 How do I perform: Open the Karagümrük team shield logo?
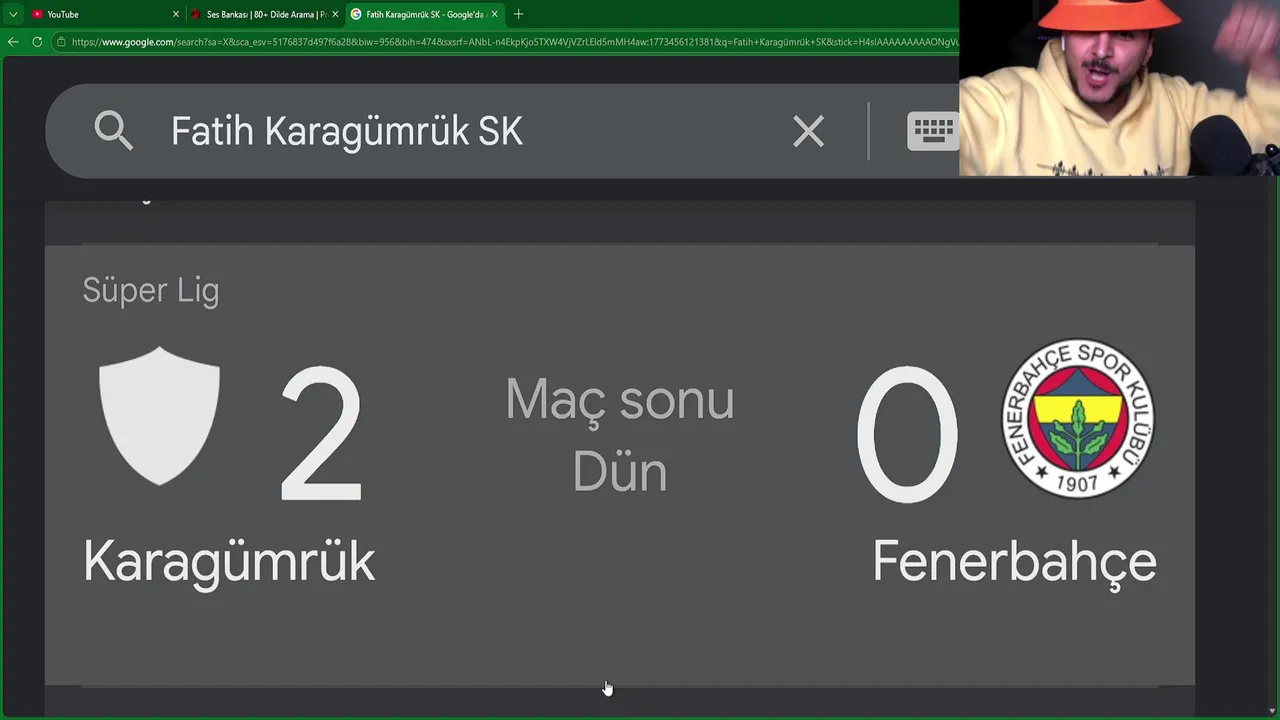pyautogui.click(x=160, y=416)
